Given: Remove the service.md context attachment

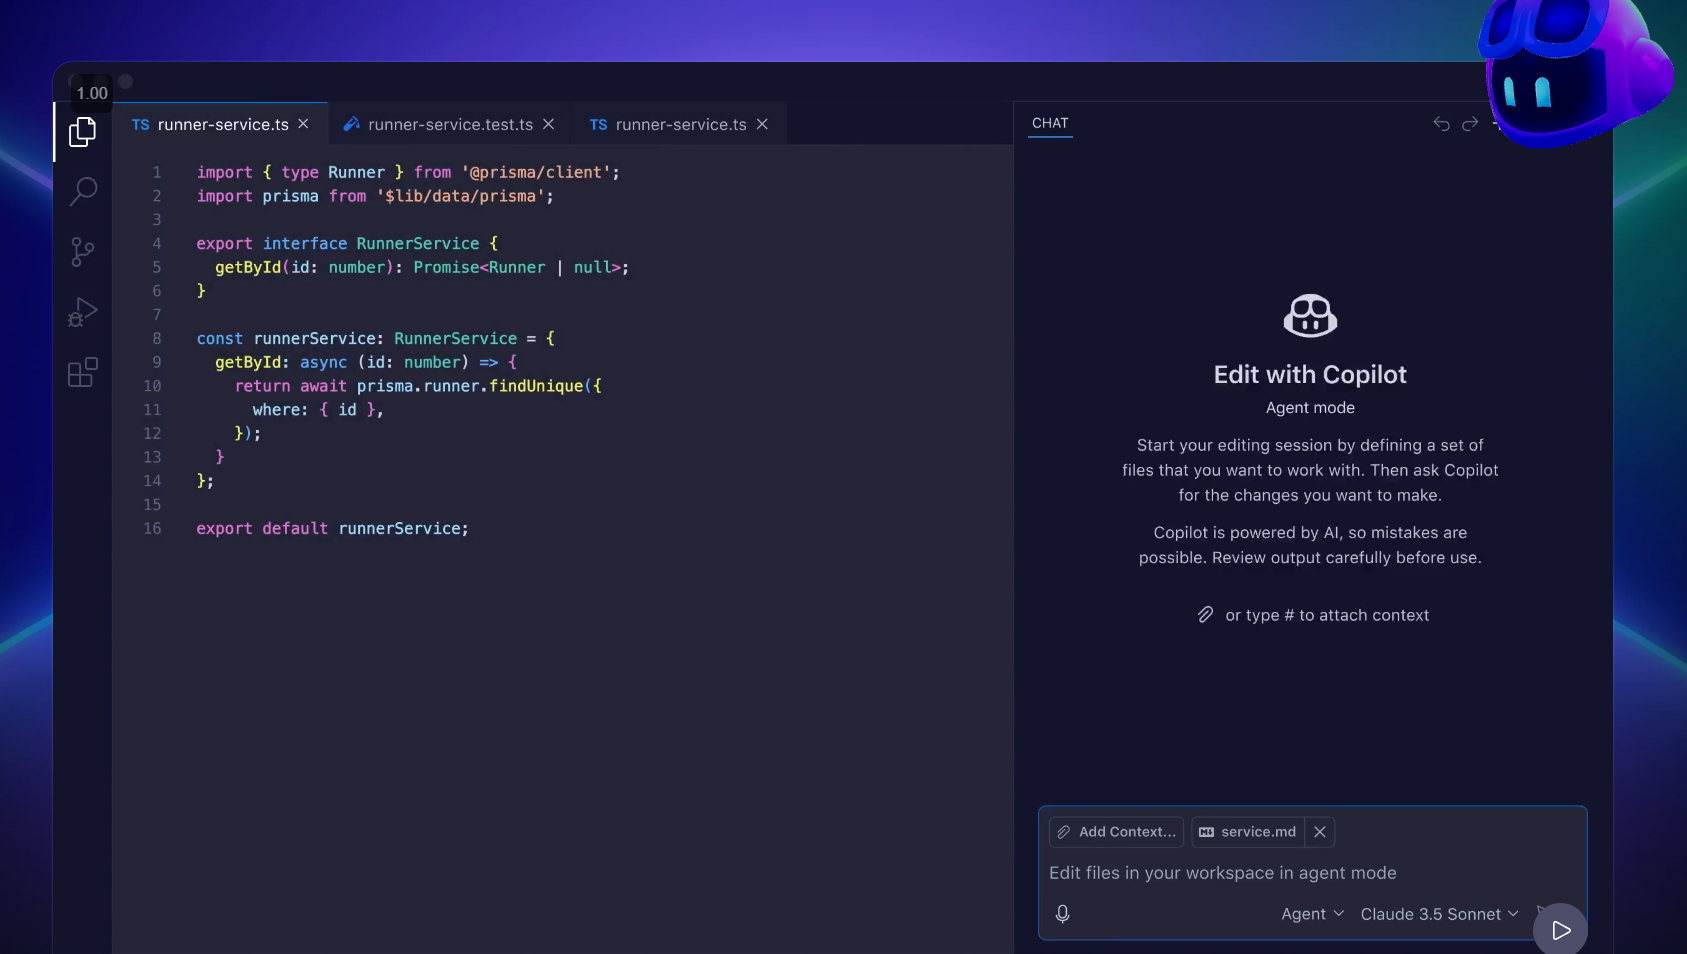Looking at the screenshot, I should click(1320, 832).
